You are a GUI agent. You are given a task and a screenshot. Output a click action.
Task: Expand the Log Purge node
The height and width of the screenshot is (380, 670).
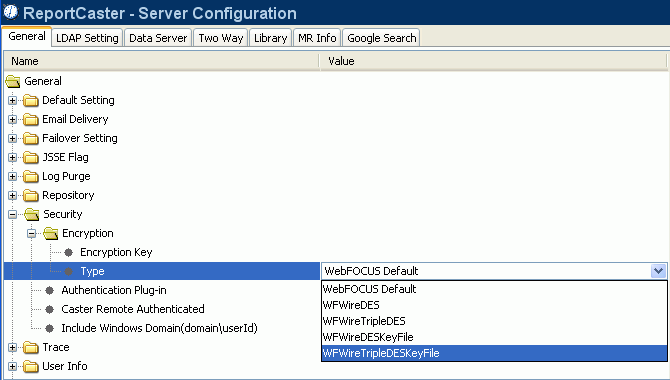(12, 177)
